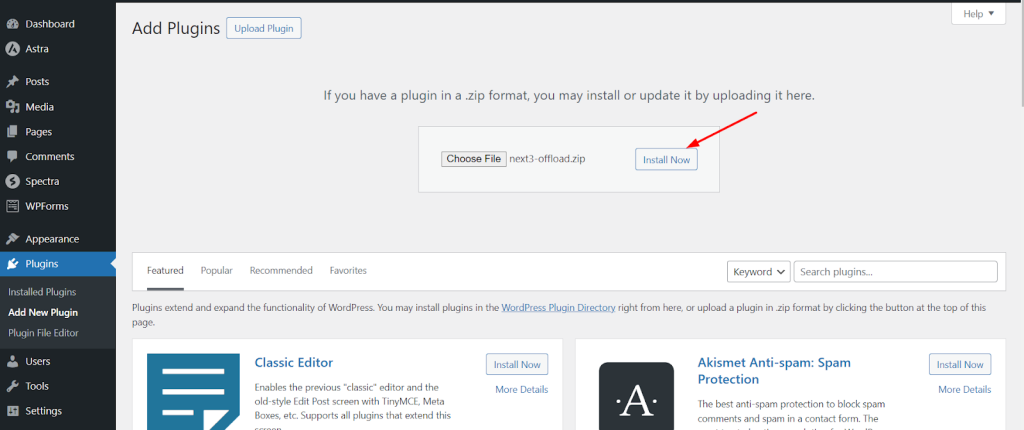The height and width of the screenshot is (430, 1024).
Task: Open the WordPress Plugin Directory link
Action: (x=558, y=307)
